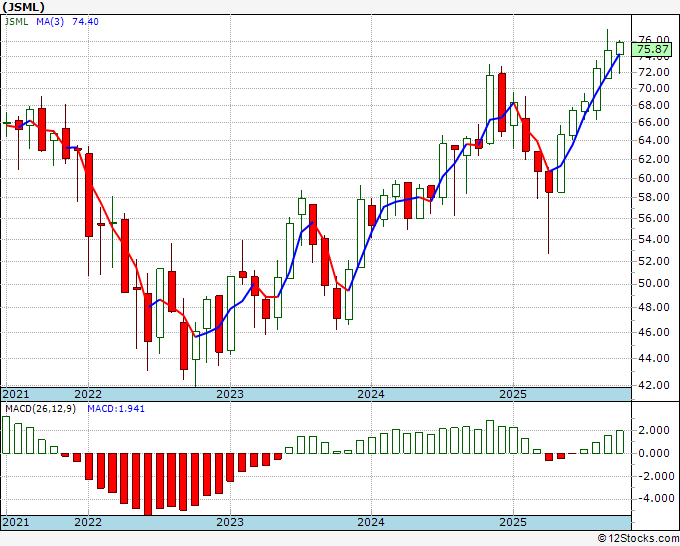Click the 66.00 price axis label
680x546 pixels.
[x=656, y=122]
